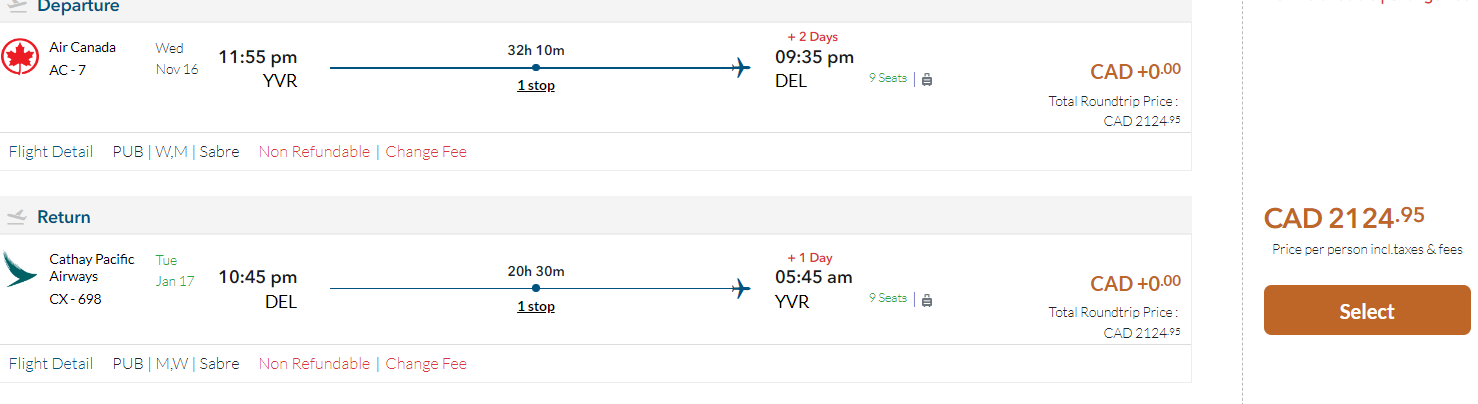View the Change Fee for the departure flight
Screen dimensions: 1478x404
(x=426, y=152)
